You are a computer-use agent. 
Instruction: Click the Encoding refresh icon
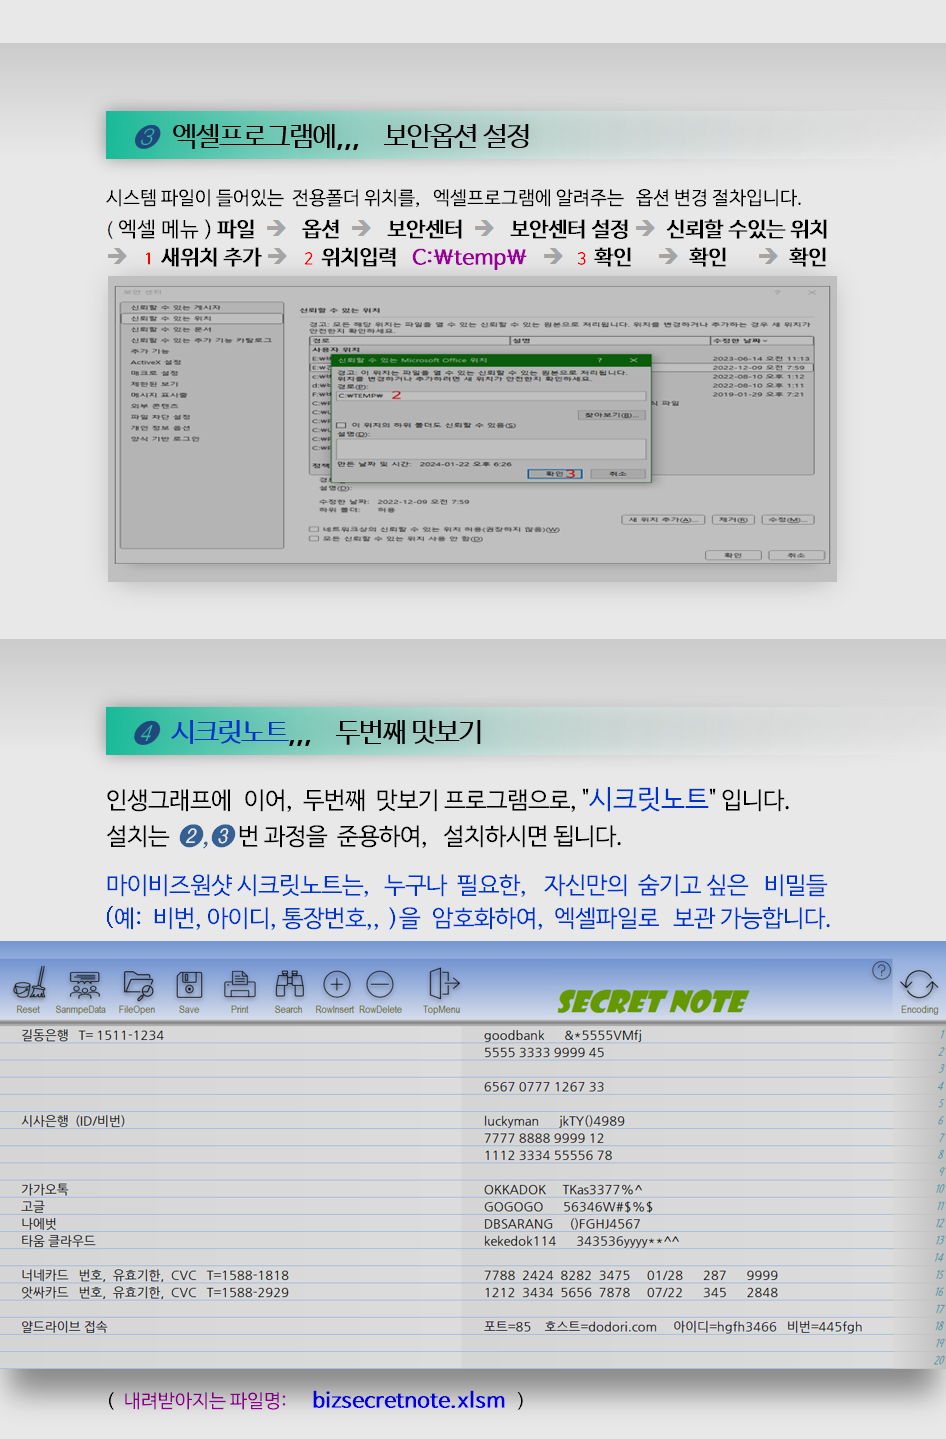click(918, 985)
